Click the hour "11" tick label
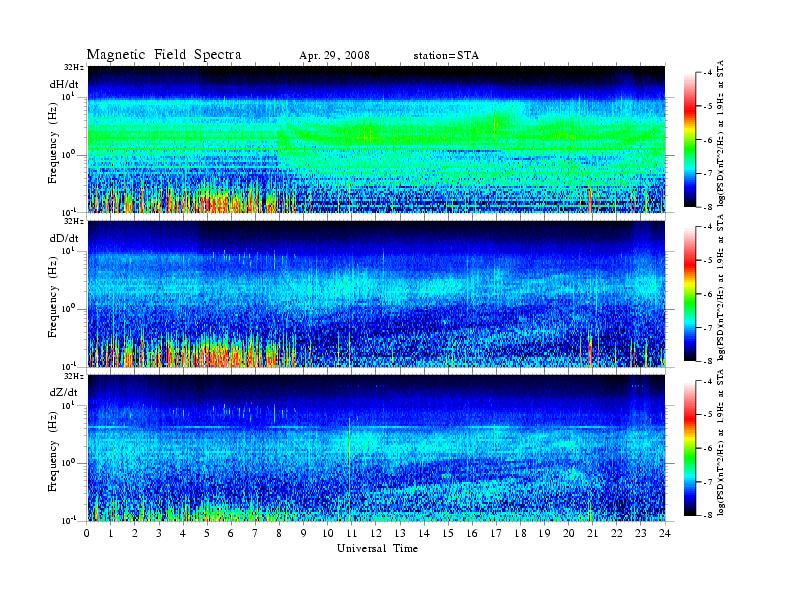Screen dimensions: 792x612 pos(352,534)
